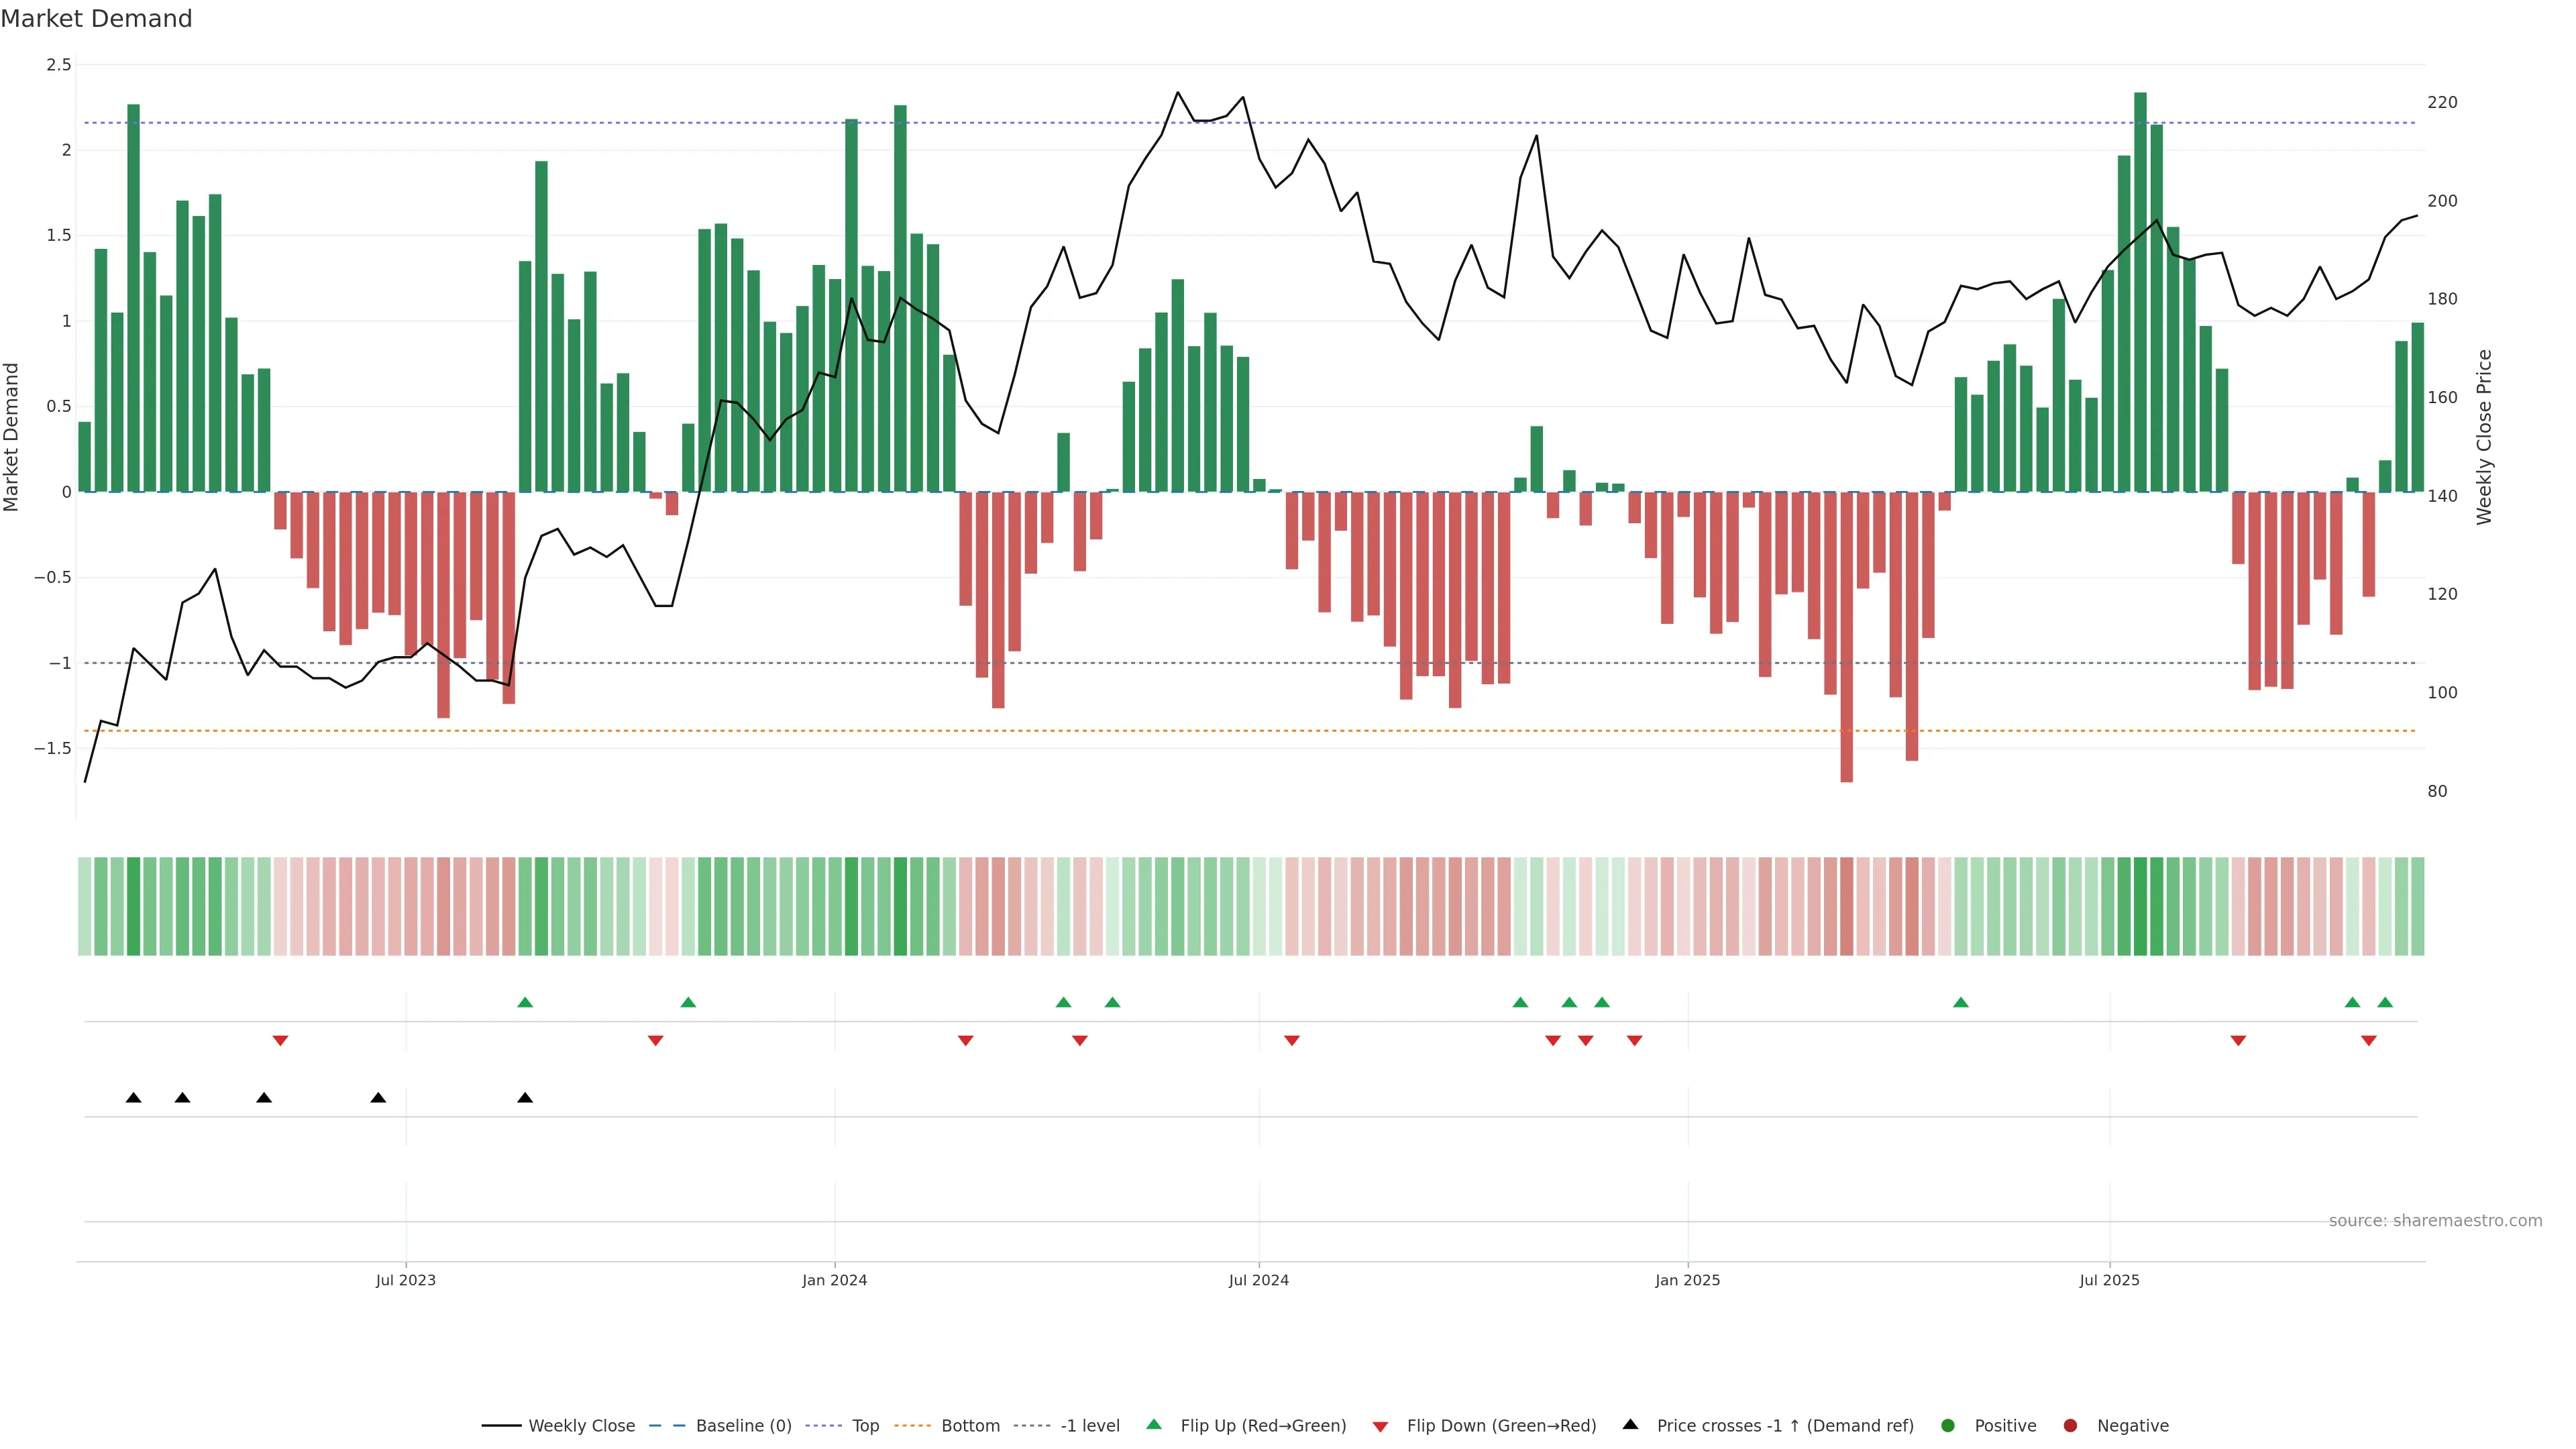This screenshot has width=2576, height=1449.
Task: Click the rightmost black triangle marker
Action: coord(525,1098)
